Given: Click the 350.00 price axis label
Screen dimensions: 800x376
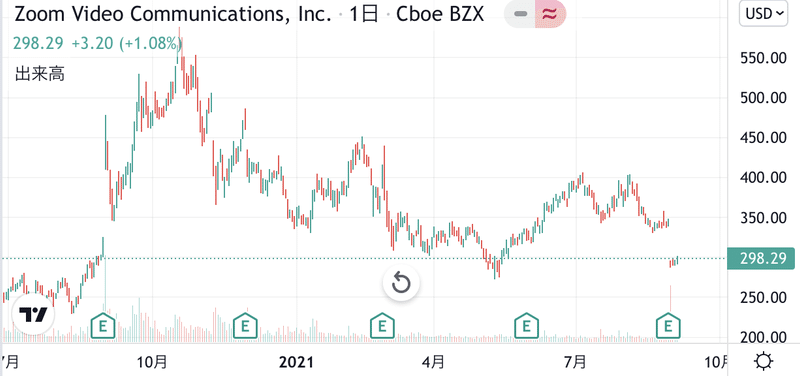Looking at the screenshot, I should point(763,217).
